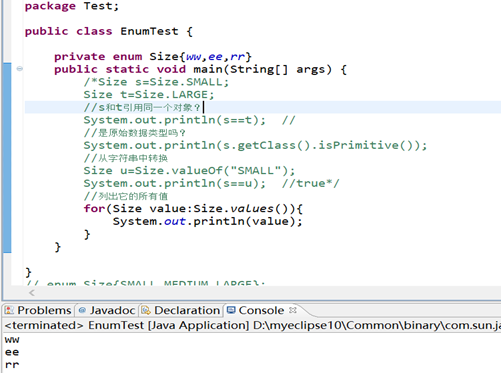The image size is (501, 373).
Task: Activate the Console tab
Action: point(261,310)
